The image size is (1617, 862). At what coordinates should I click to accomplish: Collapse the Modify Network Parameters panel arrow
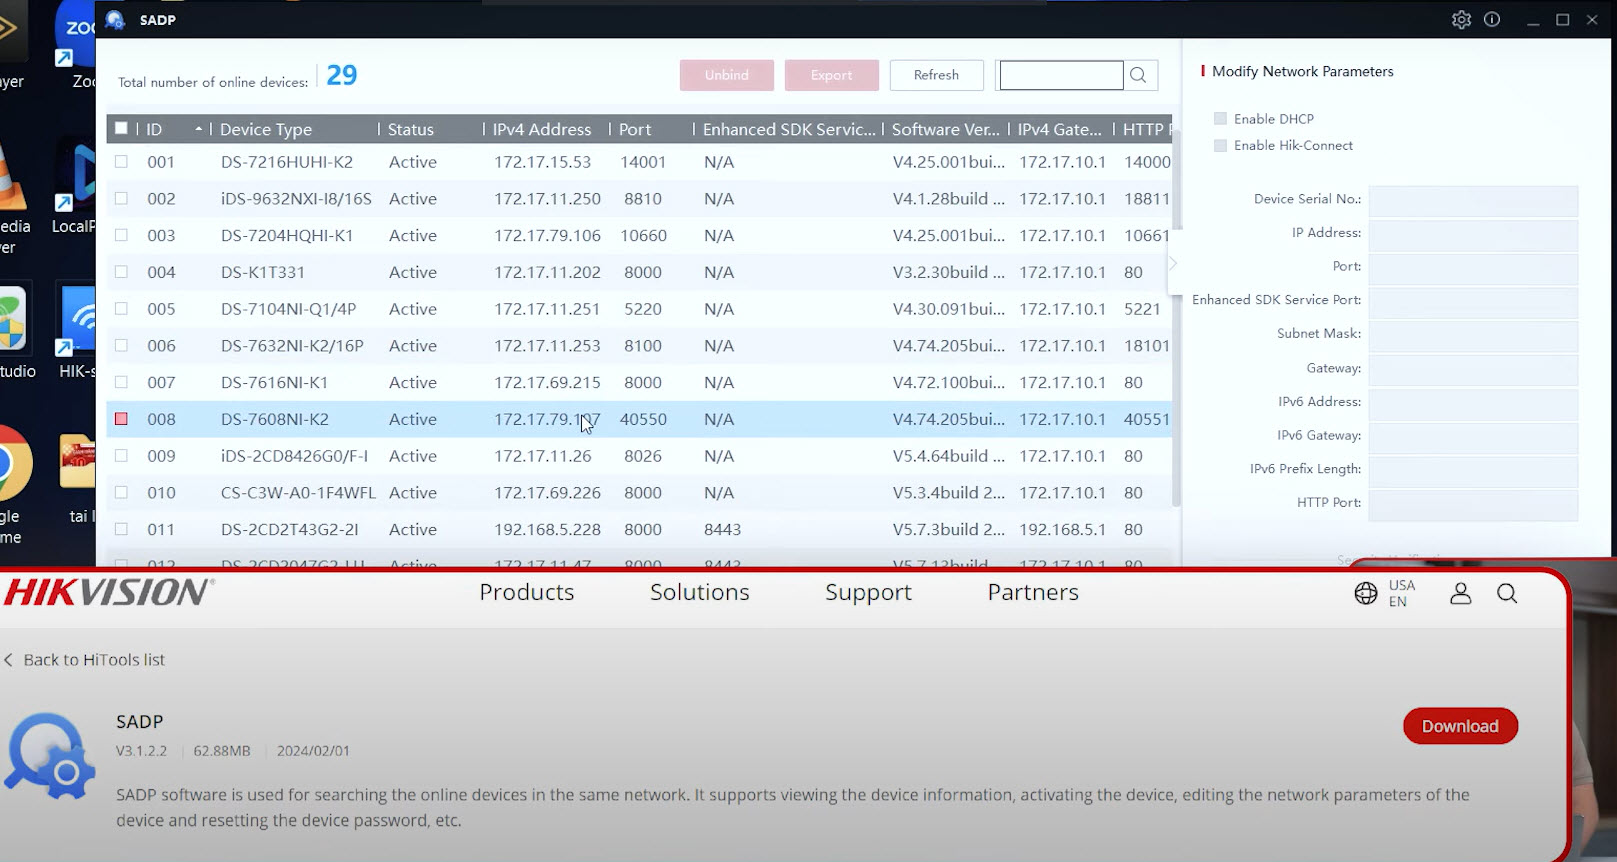tap(1173, 263)
